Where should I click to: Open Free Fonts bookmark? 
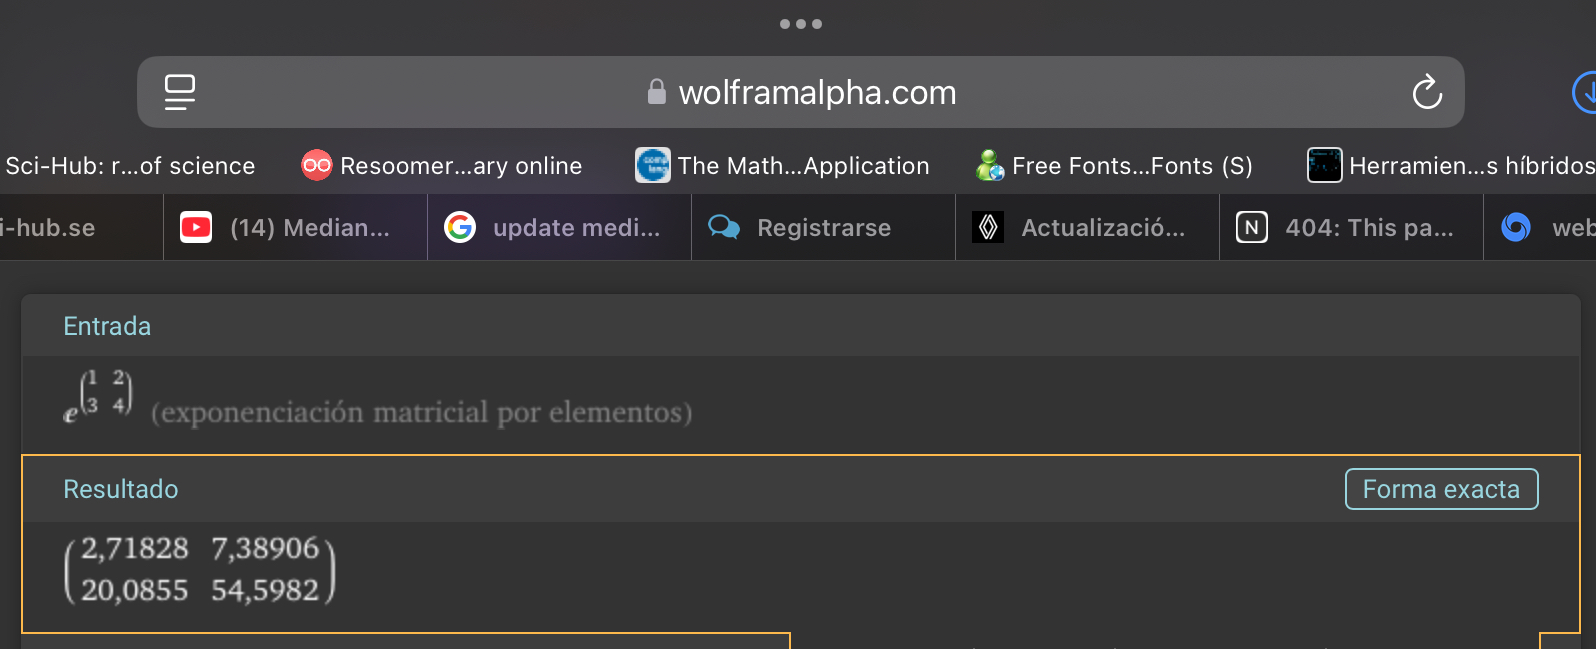click(x=1114, y=166)
